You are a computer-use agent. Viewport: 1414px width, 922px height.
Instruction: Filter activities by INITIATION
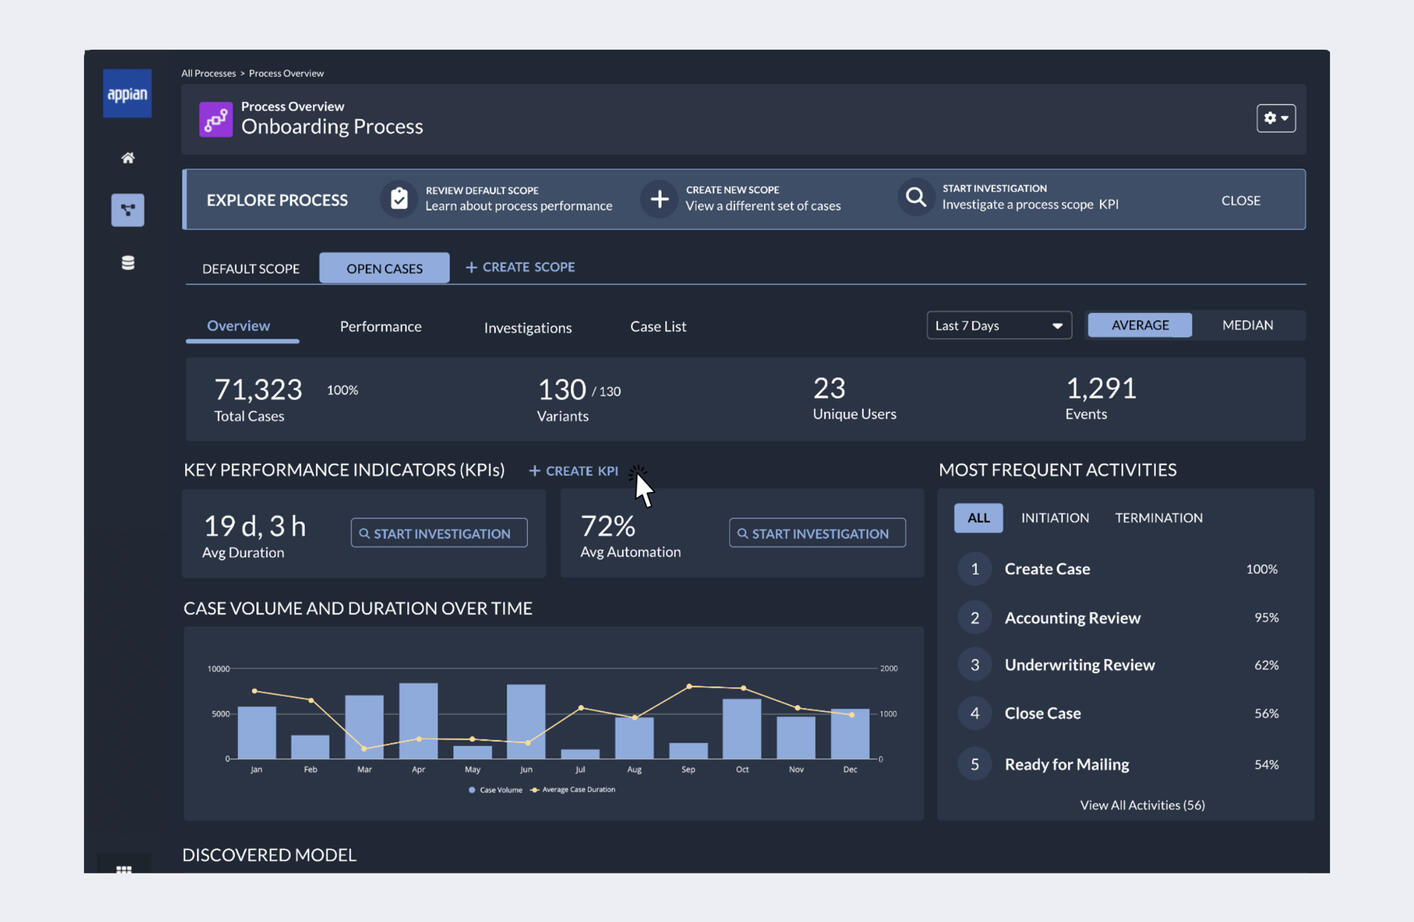click(x=1055, y=518)
